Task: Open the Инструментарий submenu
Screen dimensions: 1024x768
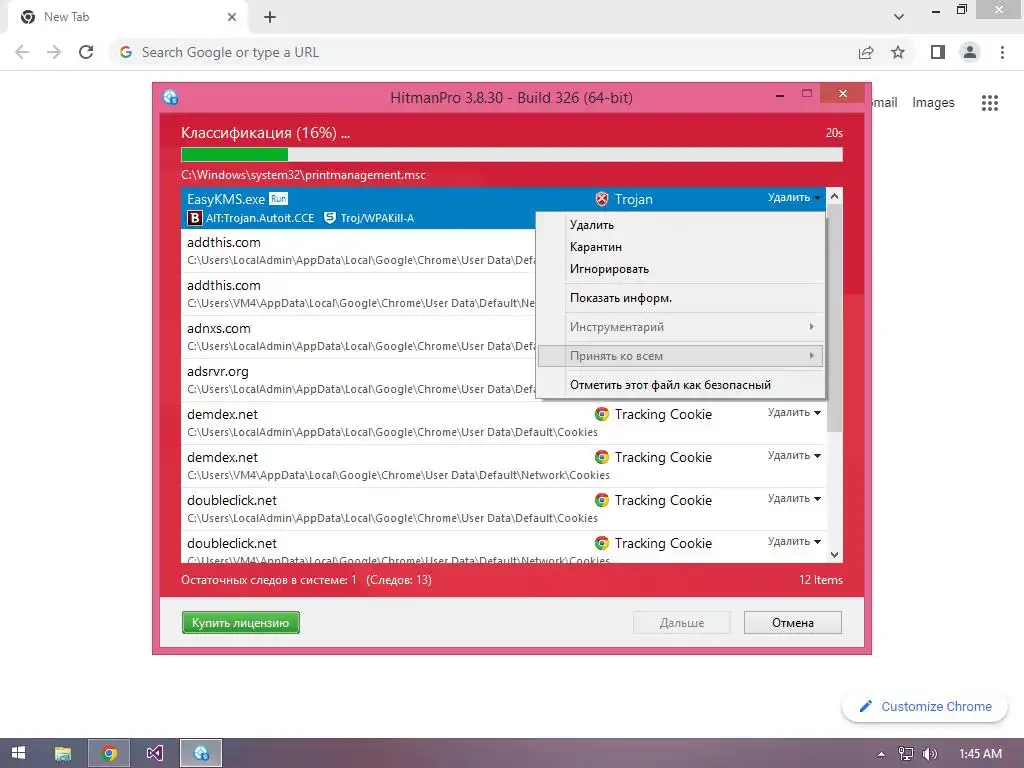Action: (x=680, y=327)
